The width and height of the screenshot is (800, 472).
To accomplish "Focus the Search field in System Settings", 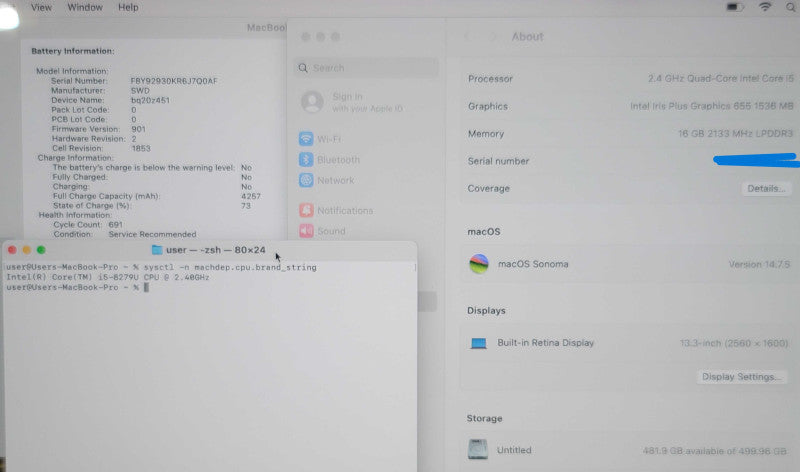I will pyautogui.click(x=366, y=68).
